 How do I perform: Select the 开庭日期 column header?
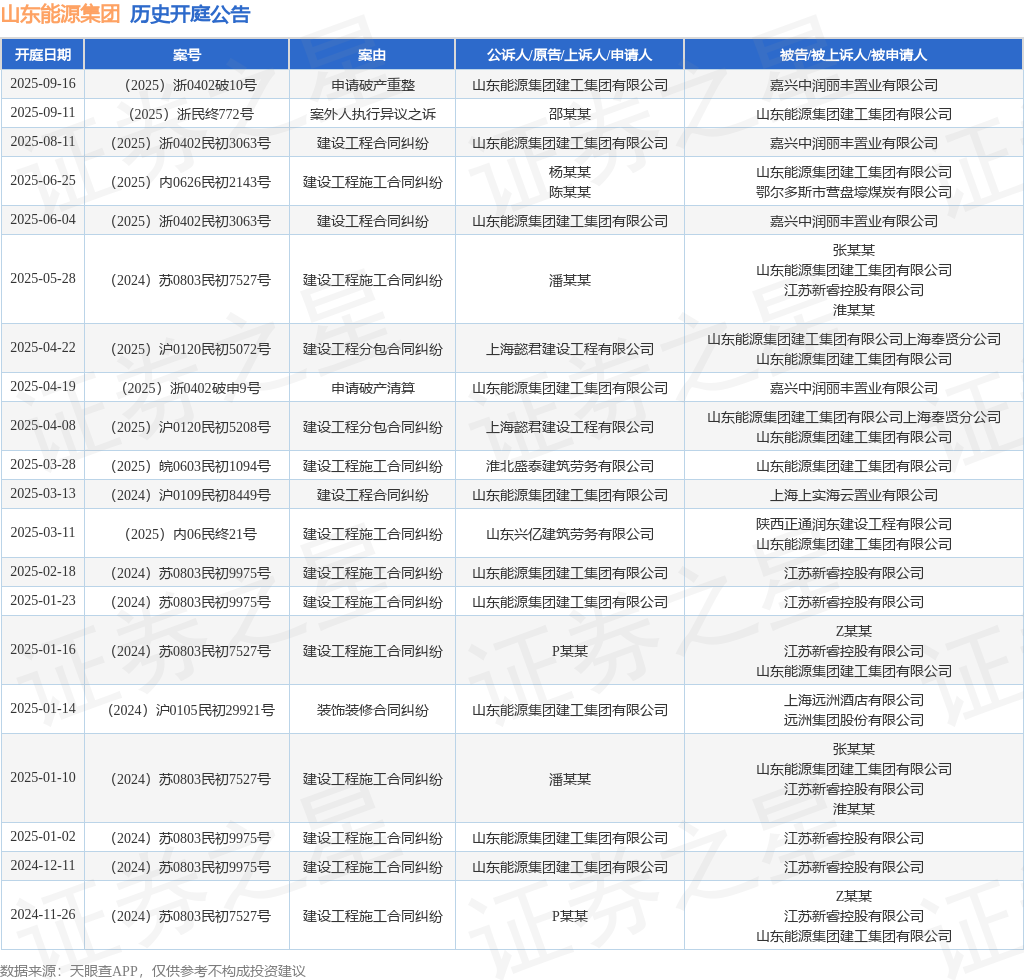pos(42,55)
